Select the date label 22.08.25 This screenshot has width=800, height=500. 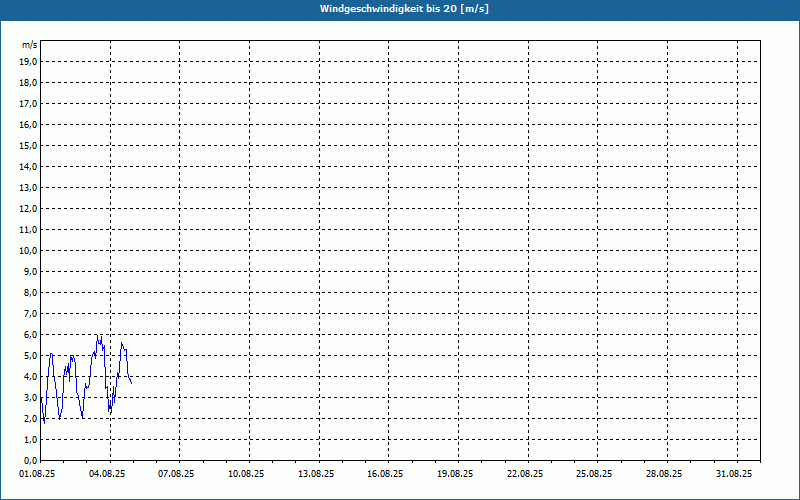525,474
